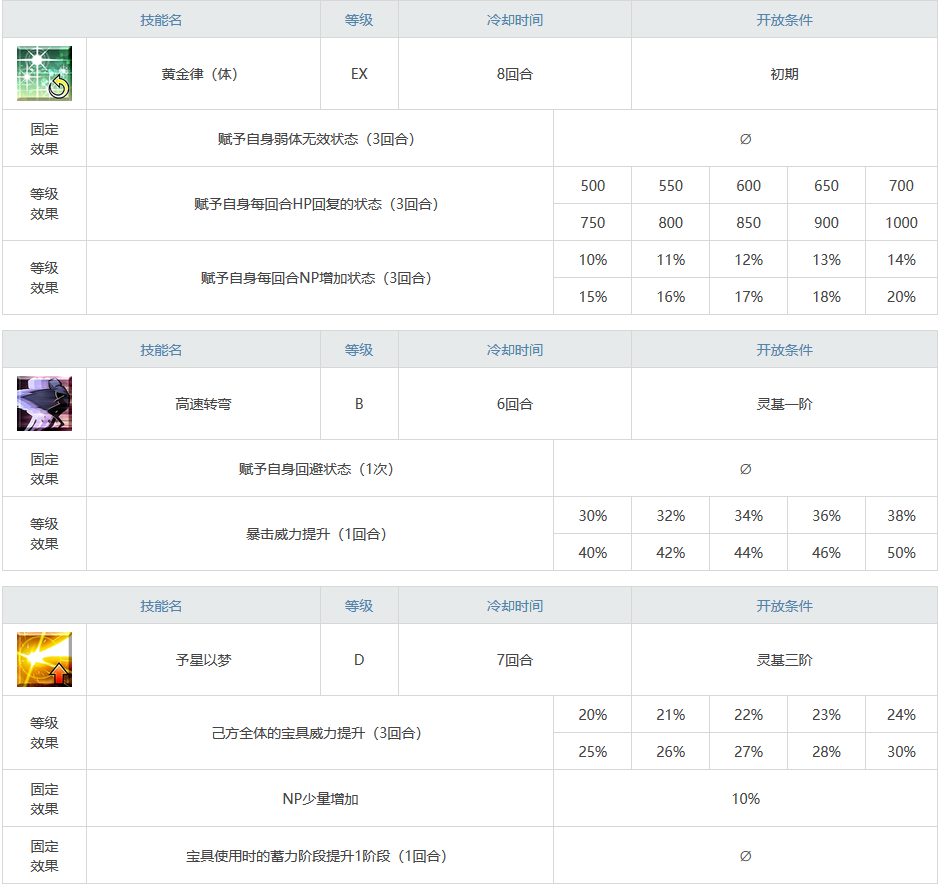Image resolution: width=938 pixels, height=885 pixels.
Task: Click the 初期 unlock condition cell
Action: (784, 74)
